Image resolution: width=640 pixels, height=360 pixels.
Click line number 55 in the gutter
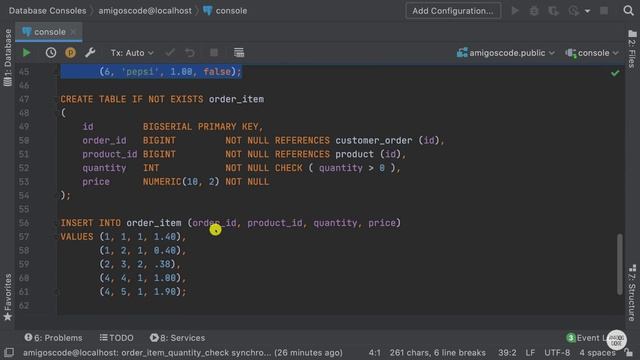click(24, 209)
